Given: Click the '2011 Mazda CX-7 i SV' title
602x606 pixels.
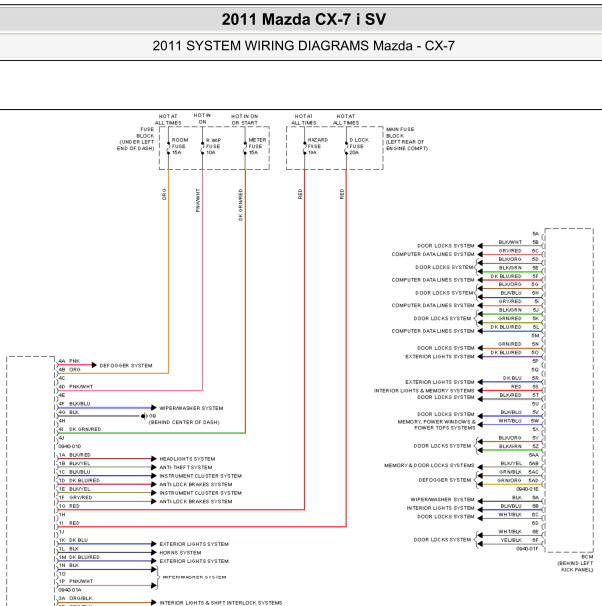Looking at the screenshot, I should point(304,19).
